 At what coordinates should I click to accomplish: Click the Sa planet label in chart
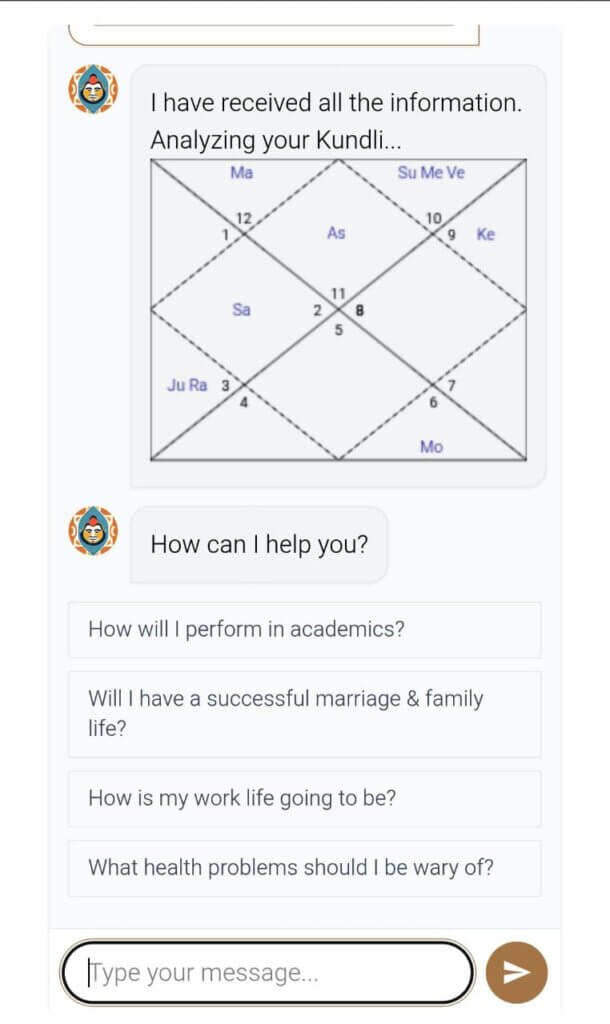(241, 309)
